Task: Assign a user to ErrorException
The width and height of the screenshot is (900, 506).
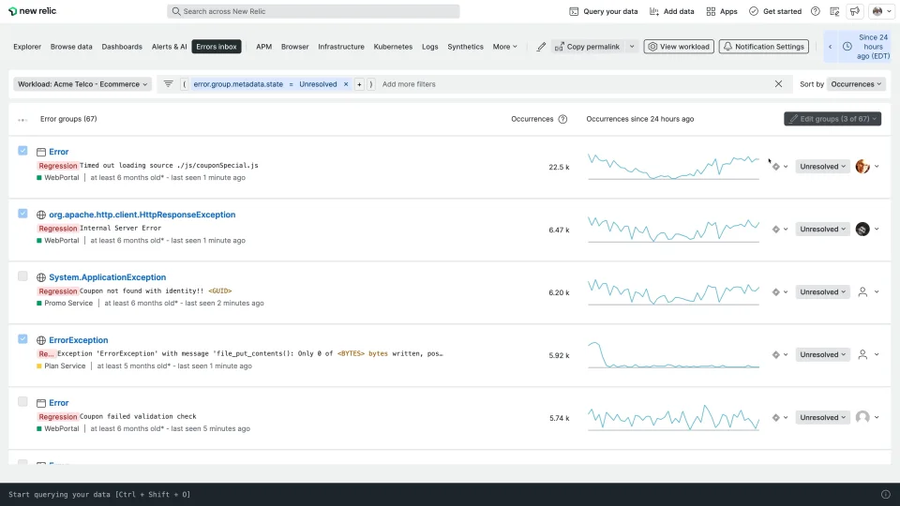Action: pos(862,355)
